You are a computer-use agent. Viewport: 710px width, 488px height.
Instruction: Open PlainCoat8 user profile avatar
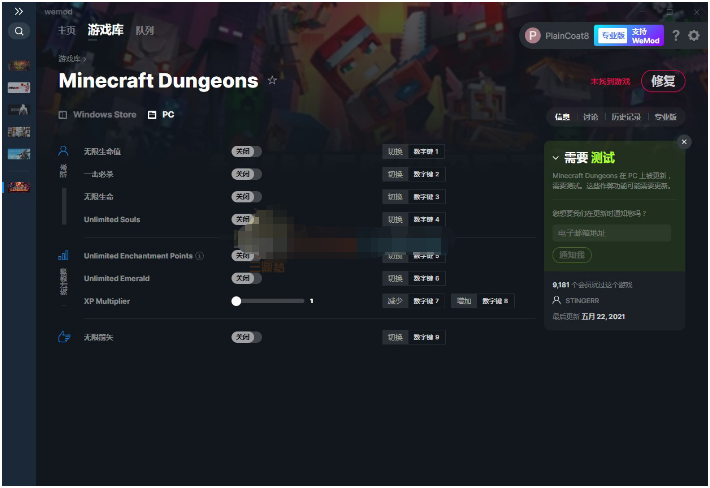point(533,35)
